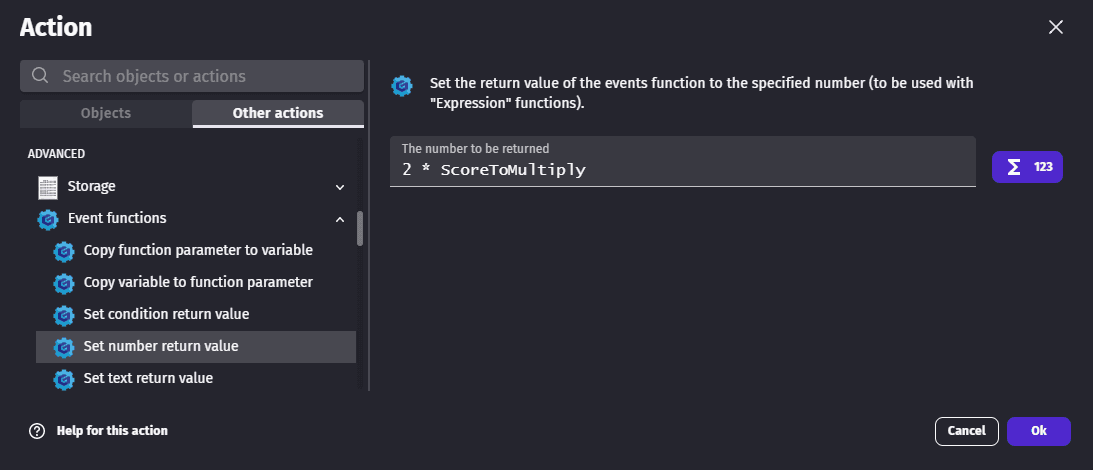Click the Storage category icon
The height and width of the screenshot is (470, 1093).
click(47, 187)
